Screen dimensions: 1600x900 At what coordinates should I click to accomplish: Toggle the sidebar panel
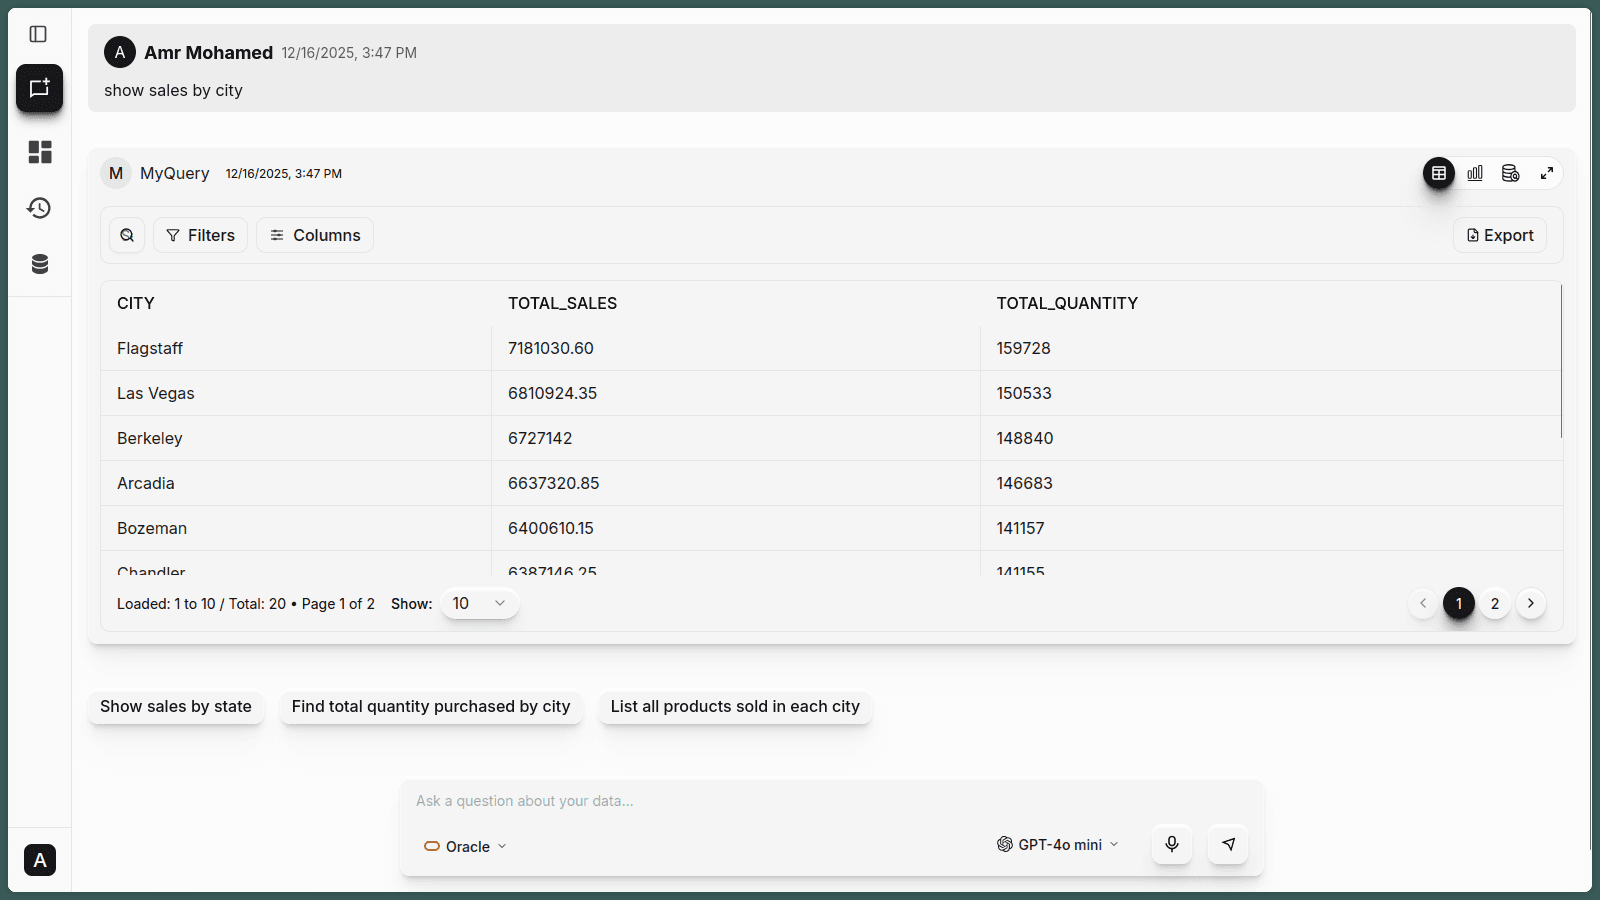(x=39, y=33)
